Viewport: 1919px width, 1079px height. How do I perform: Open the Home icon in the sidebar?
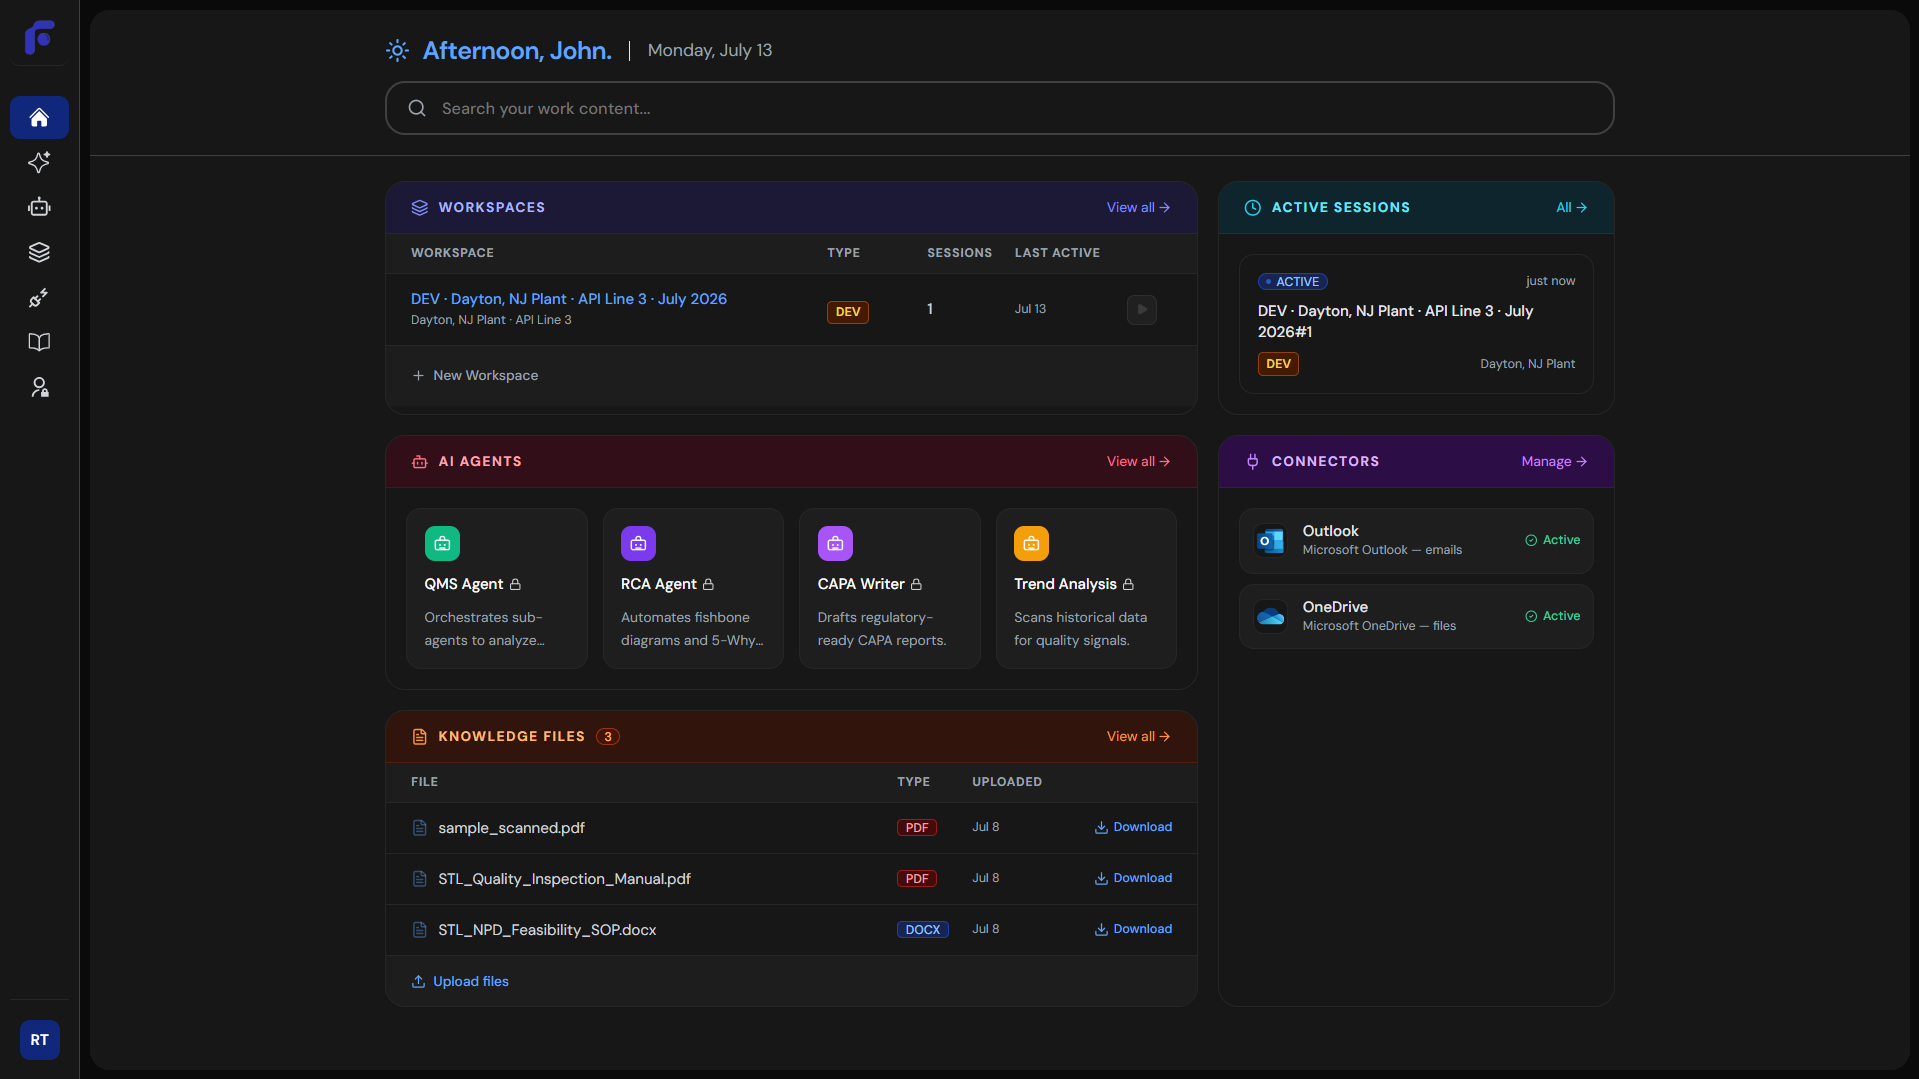pos(39,118)
